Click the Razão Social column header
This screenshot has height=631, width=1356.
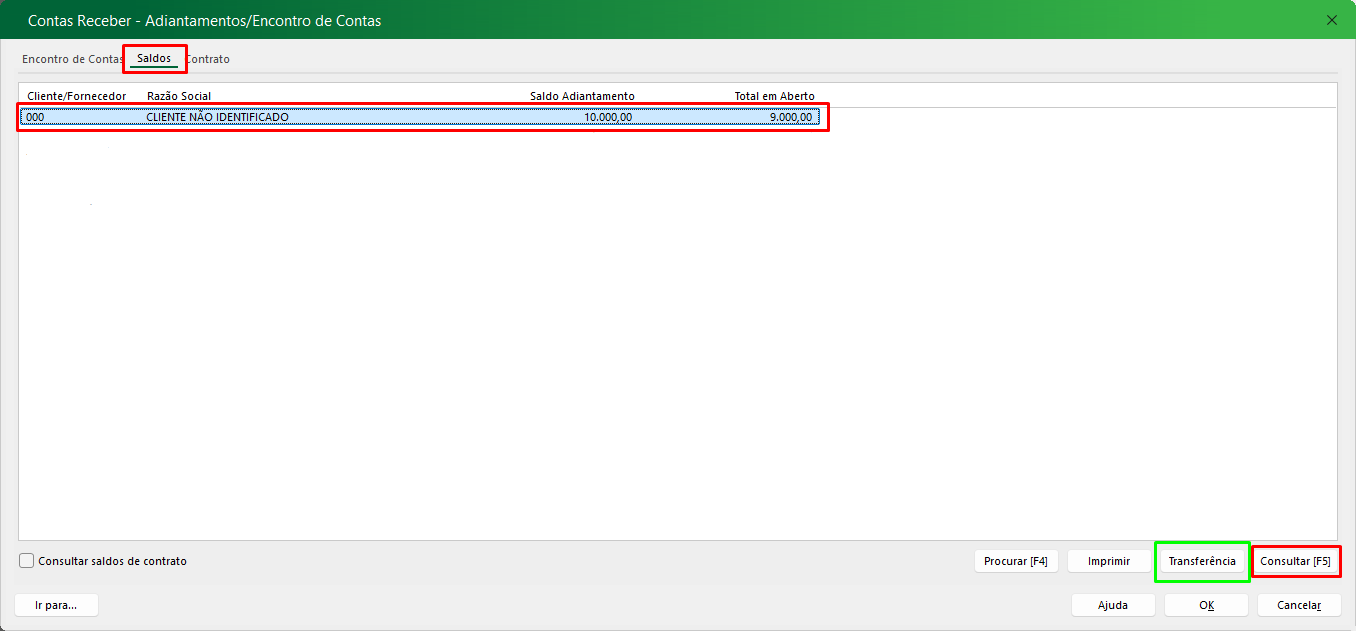click(179, 96)
